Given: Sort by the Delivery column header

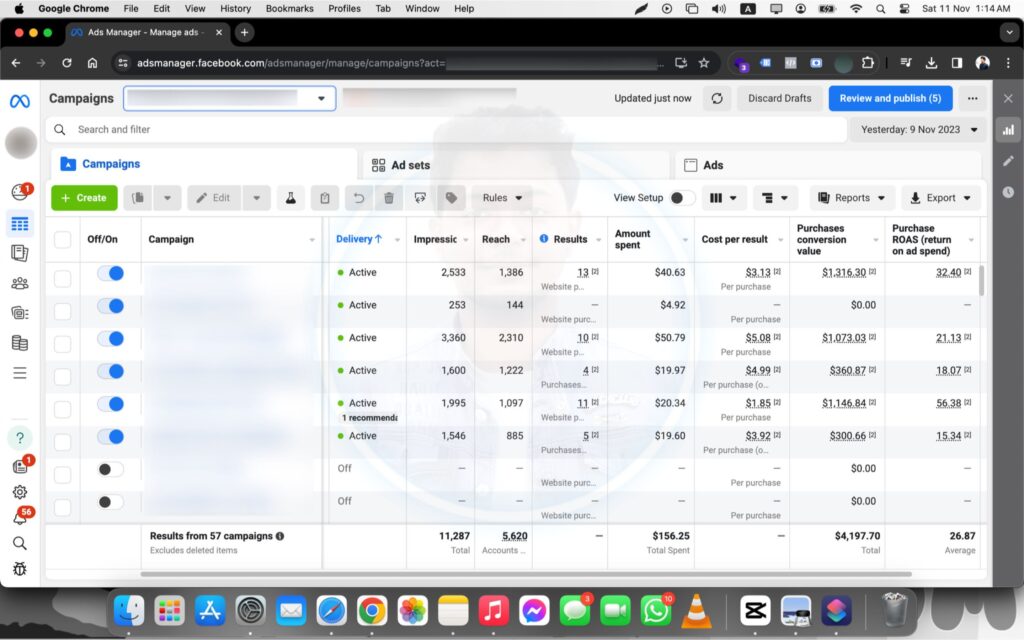Looking at the screenshot, I should point(359,239).
